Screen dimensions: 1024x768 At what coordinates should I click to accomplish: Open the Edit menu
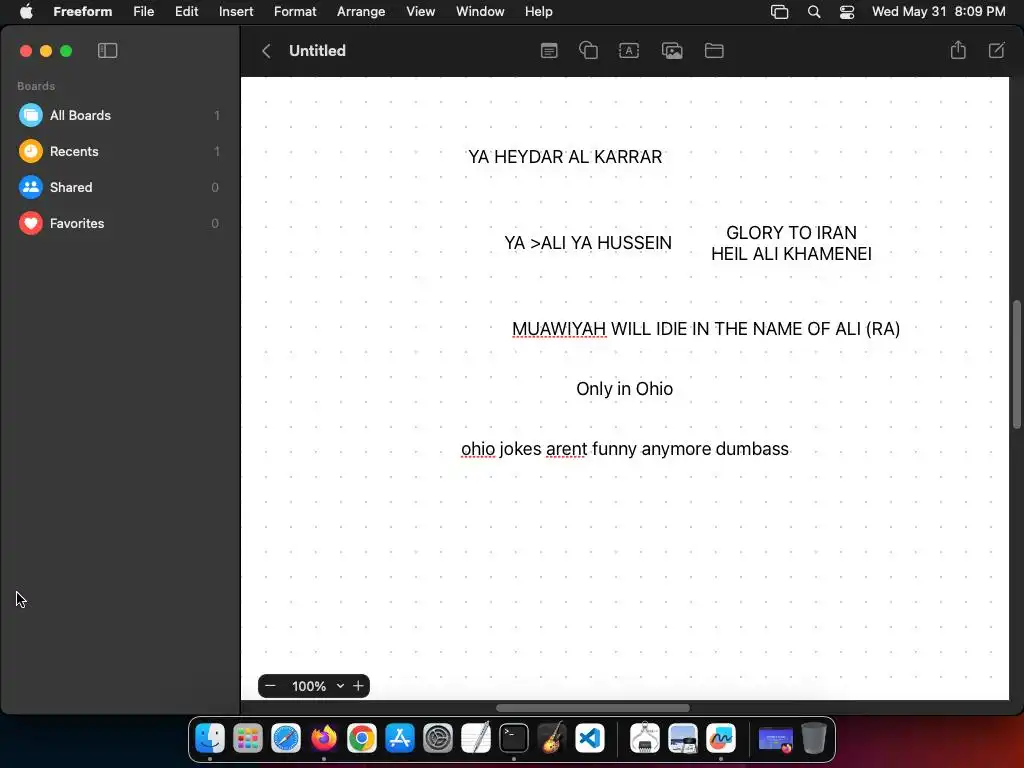pyautogui.click(x=186, y=11)
